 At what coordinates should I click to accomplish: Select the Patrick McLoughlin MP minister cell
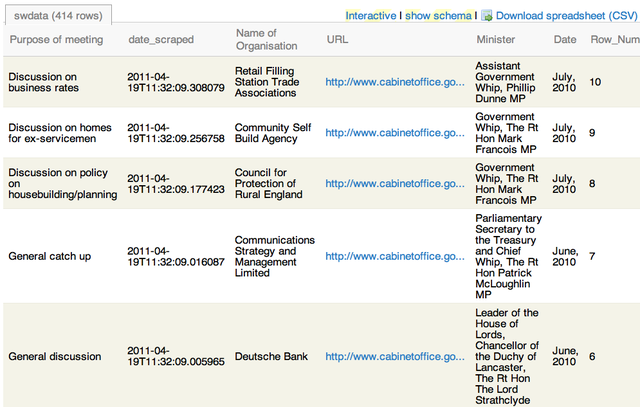pos(509,256)
